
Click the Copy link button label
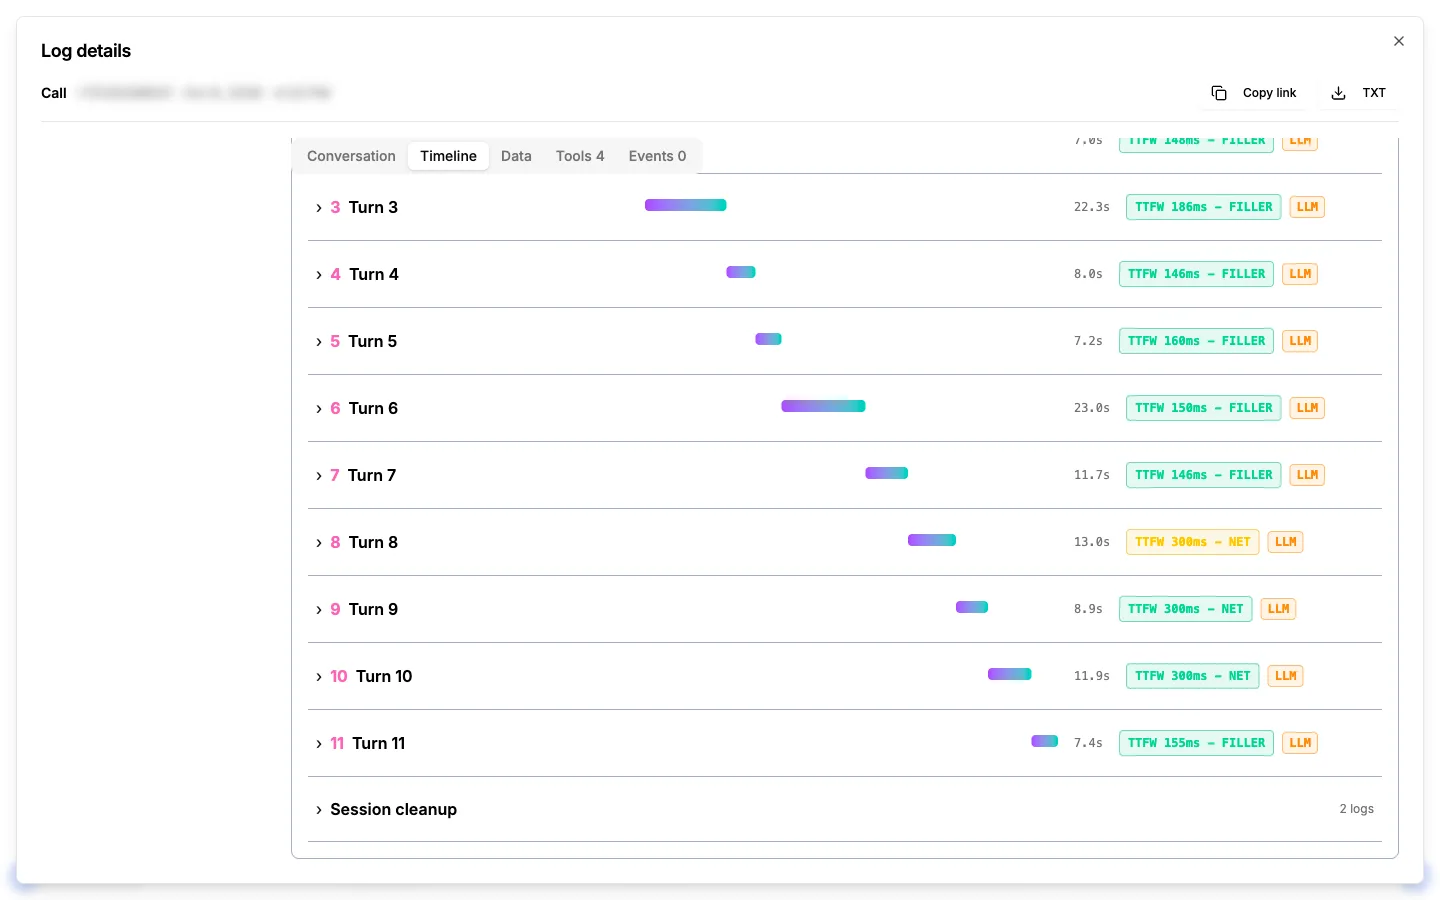tap(1269, 93)
